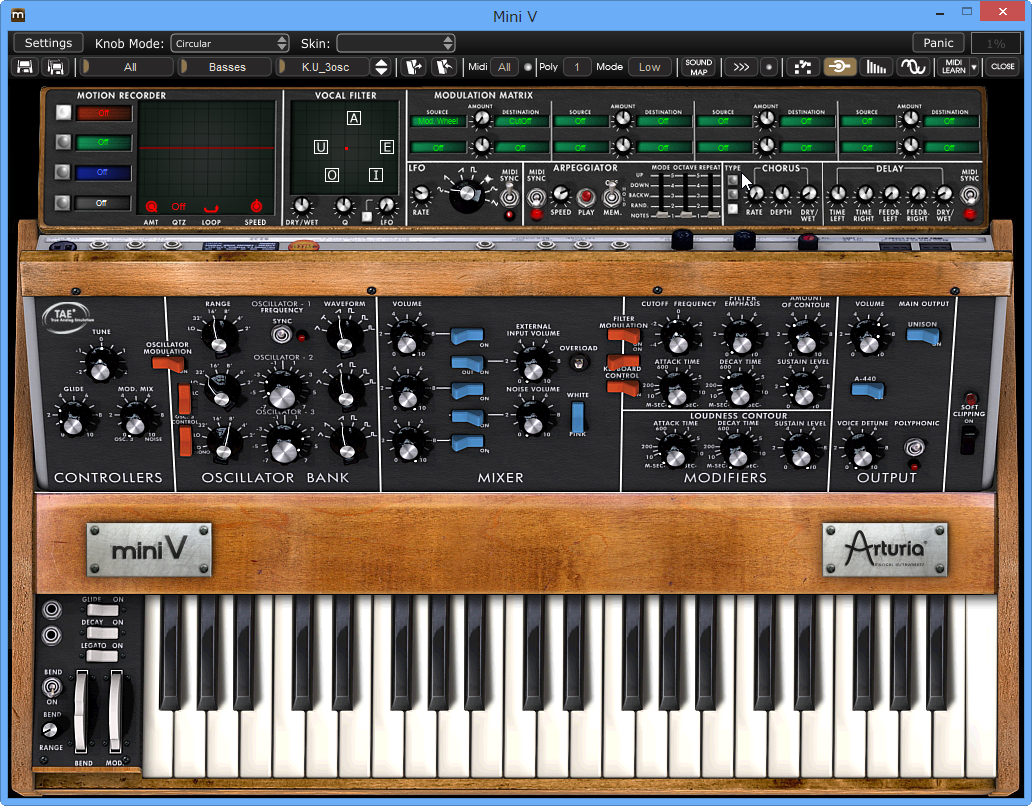Toggle the LFO MIDI Sync switch
Screen dimensions: 1032x806
[509, 195]
